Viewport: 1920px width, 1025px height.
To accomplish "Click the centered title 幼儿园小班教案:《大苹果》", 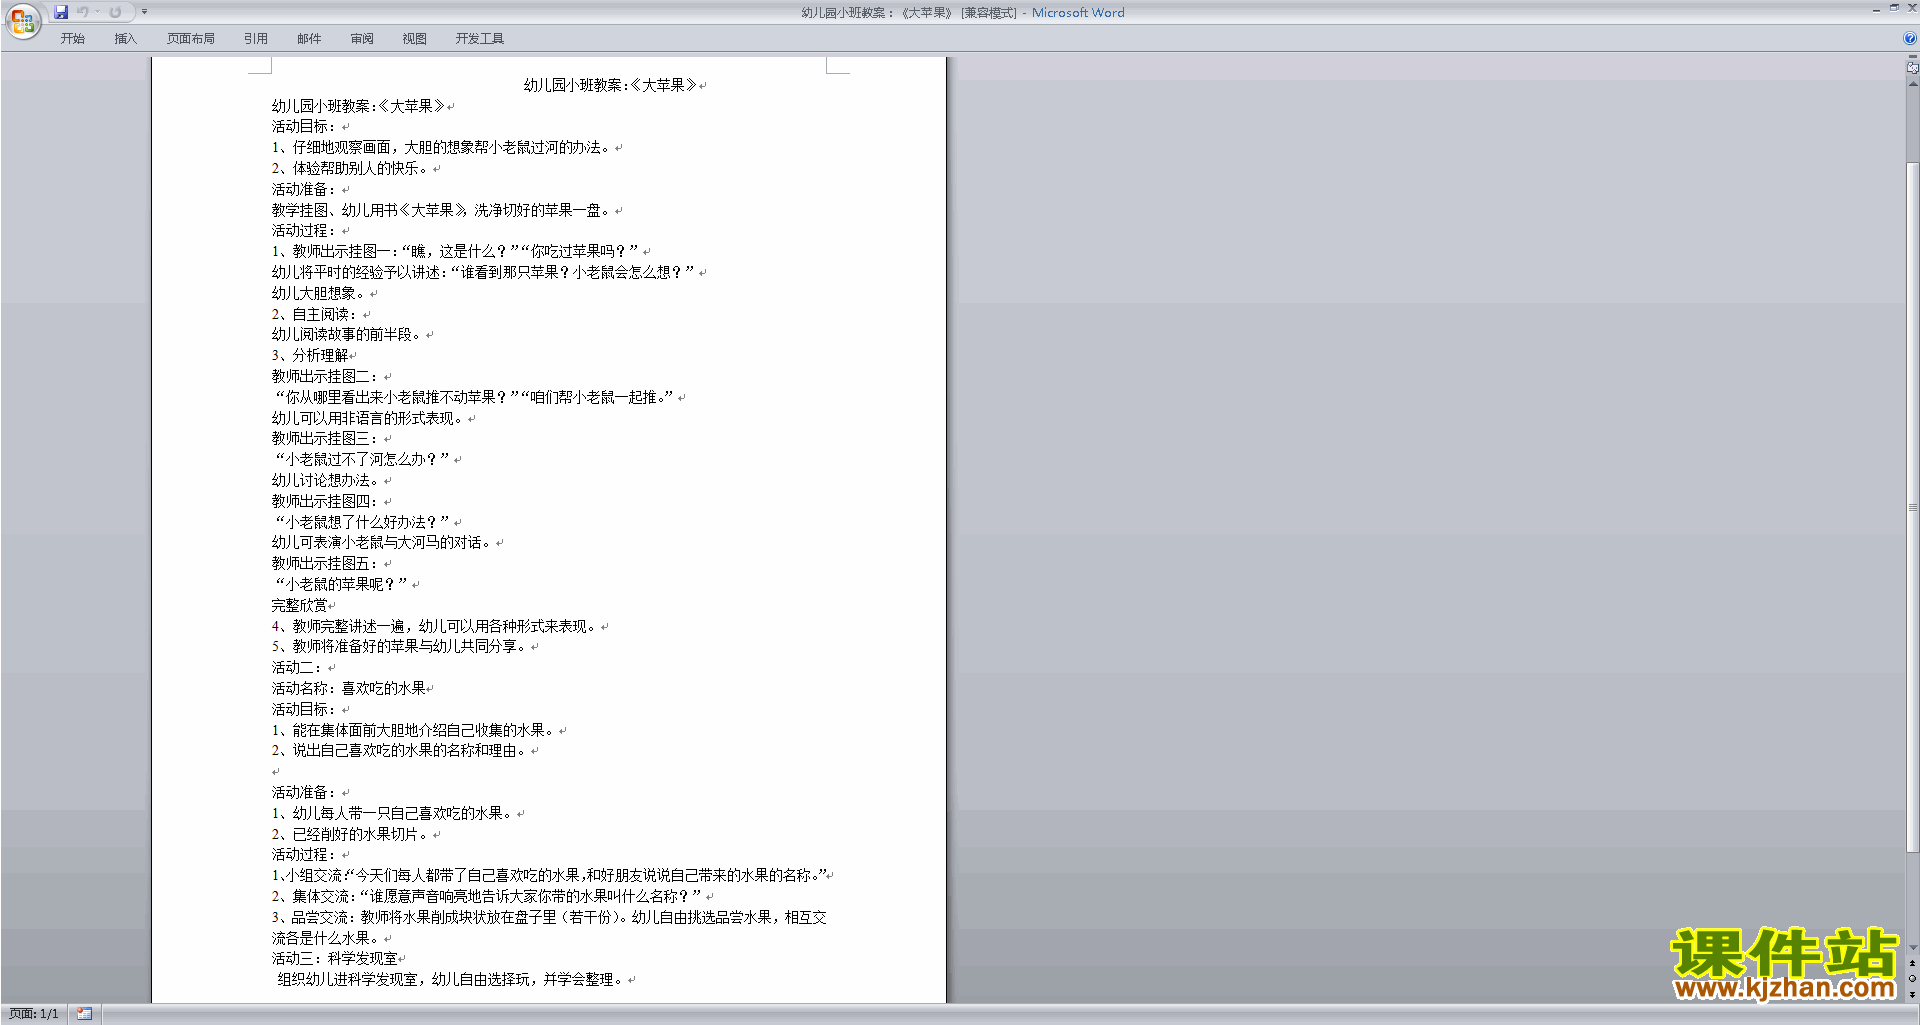I will tap(610, 86).
